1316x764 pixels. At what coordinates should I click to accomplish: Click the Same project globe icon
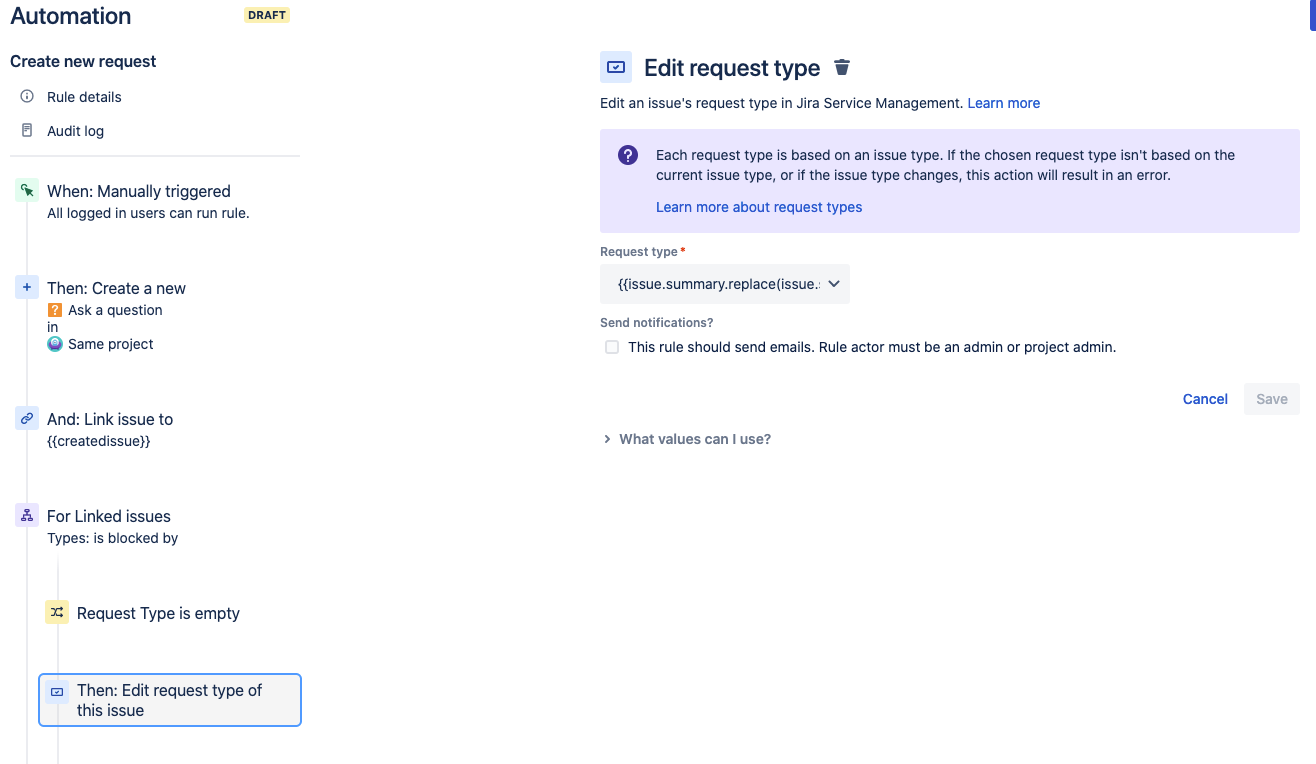tap(55, 343)
